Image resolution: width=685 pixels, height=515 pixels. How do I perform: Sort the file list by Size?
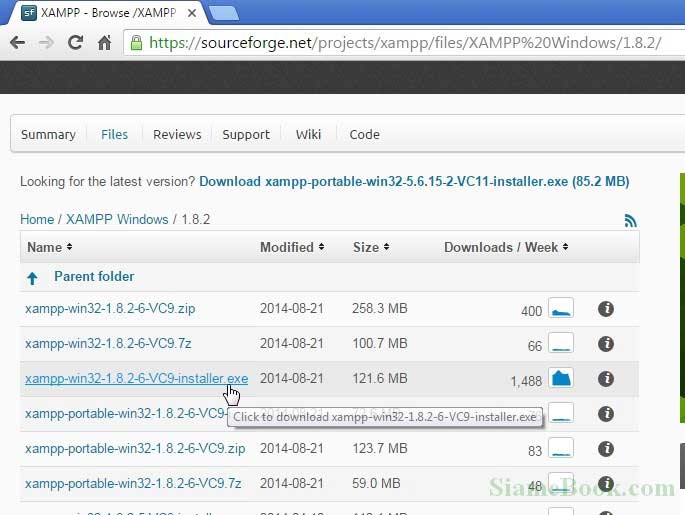click(370, 247)
